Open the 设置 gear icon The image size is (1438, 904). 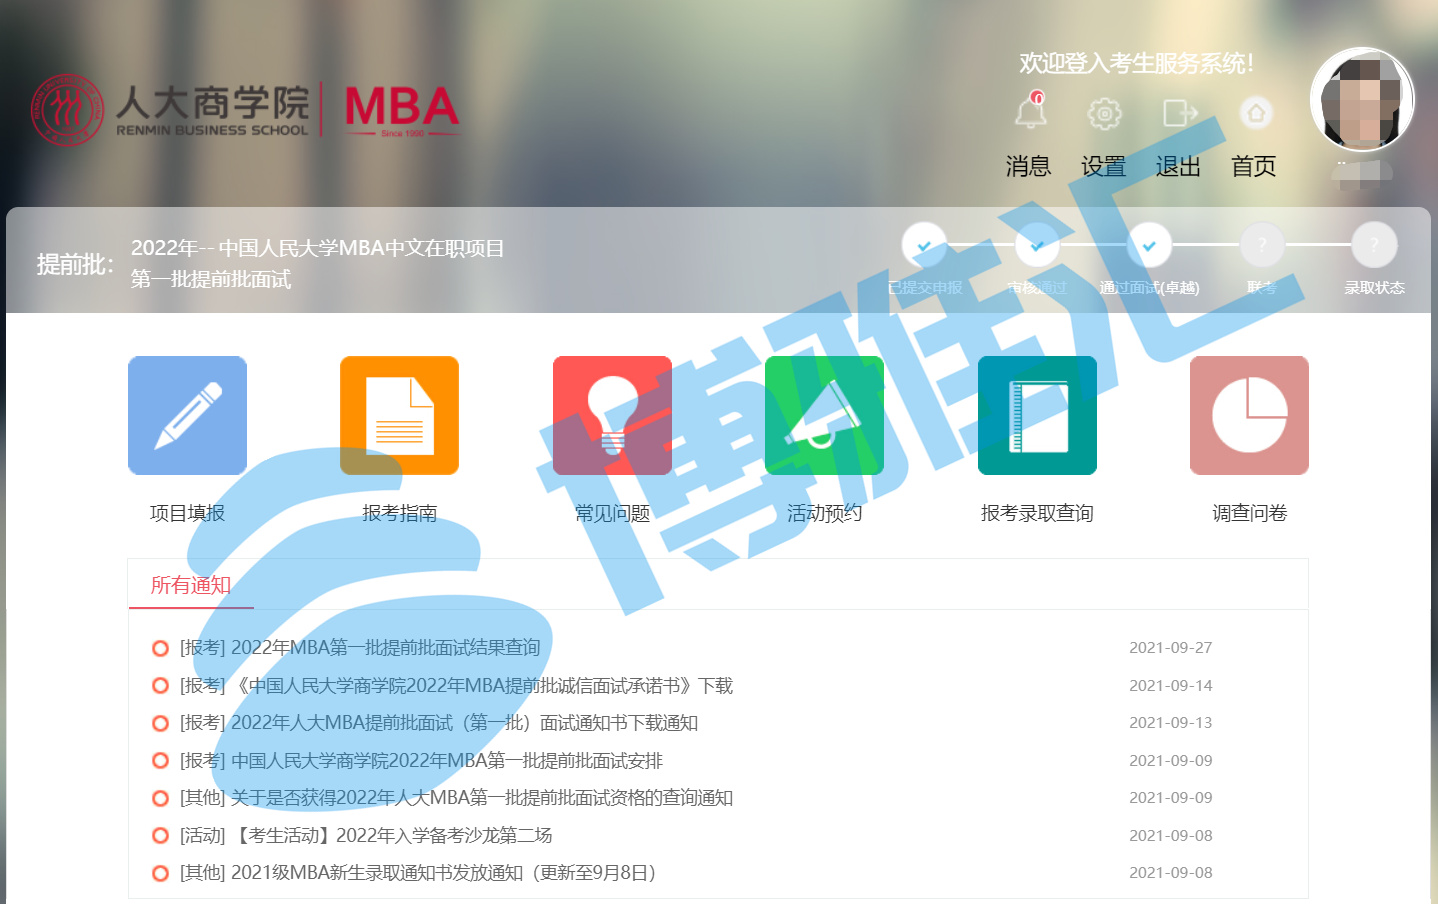[1104, 113]
